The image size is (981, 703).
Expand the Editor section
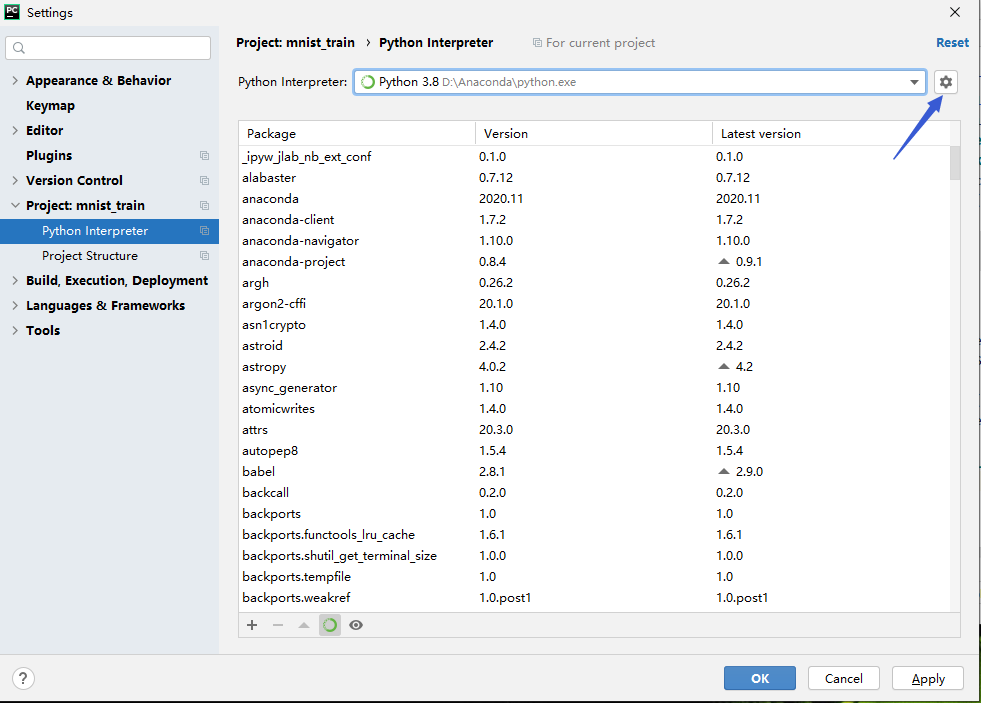[x=15, y=130]
